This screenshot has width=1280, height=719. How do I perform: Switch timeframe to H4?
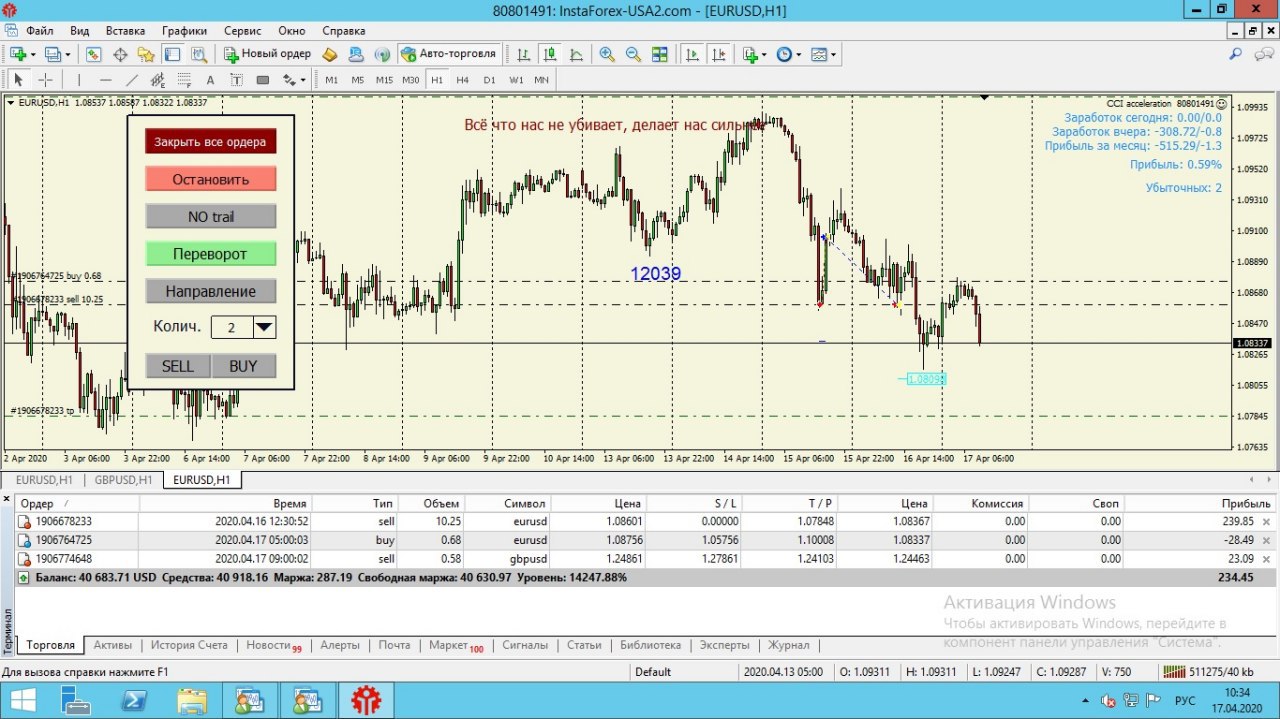(x=463, y=80)
